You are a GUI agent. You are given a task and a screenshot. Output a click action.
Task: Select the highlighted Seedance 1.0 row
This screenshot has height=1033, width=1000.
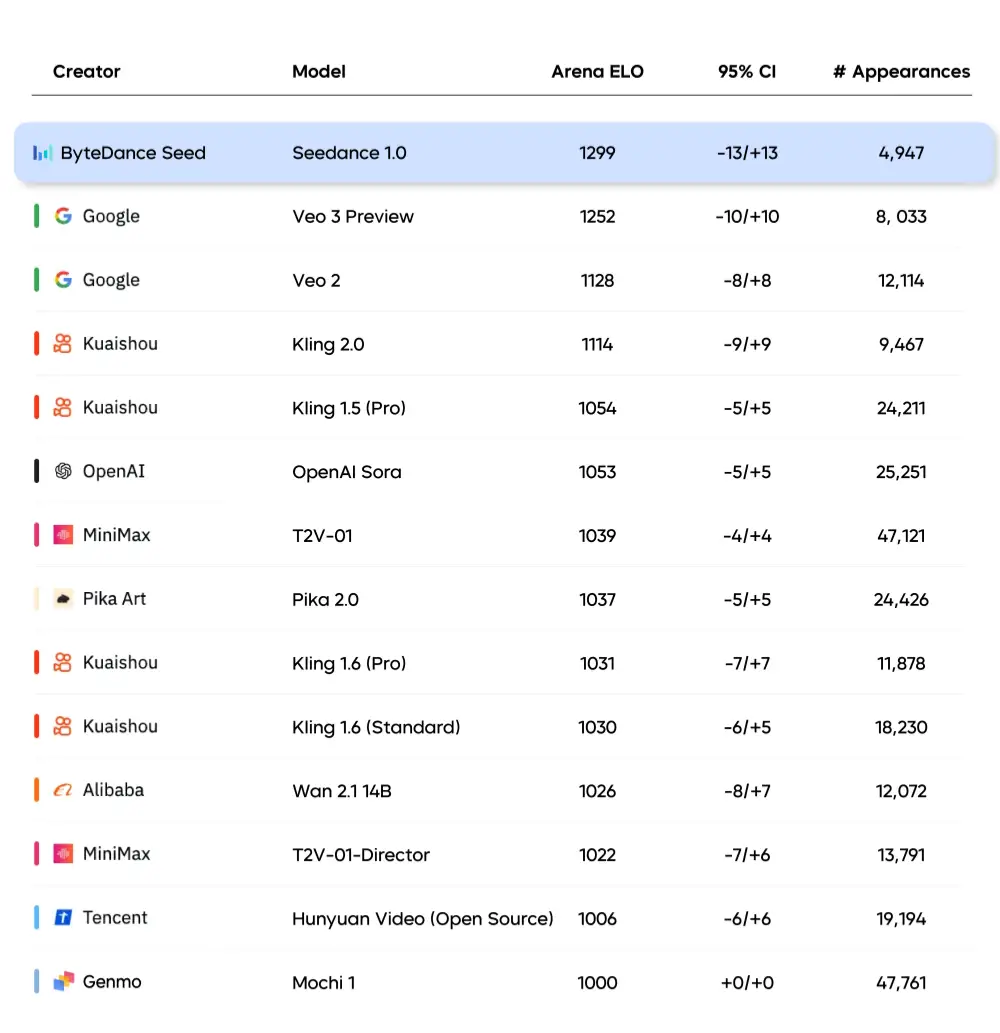(x=500, y=153)
